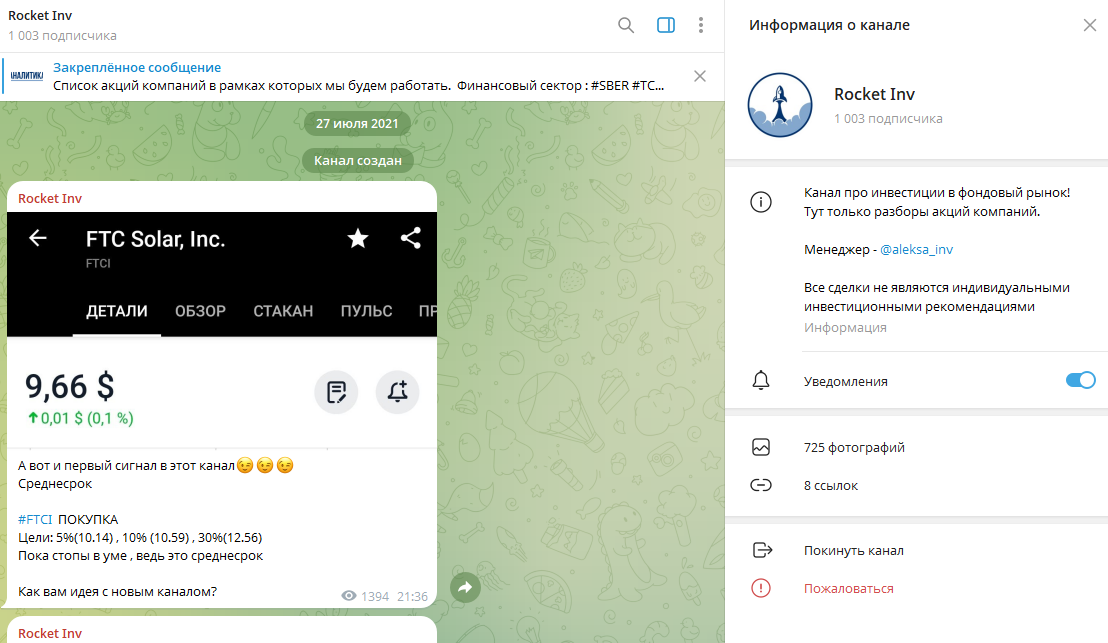This screenshot has width=1108, height=643.
Task: Click the Канал создан service message
Action: click(x=358, y=160)
